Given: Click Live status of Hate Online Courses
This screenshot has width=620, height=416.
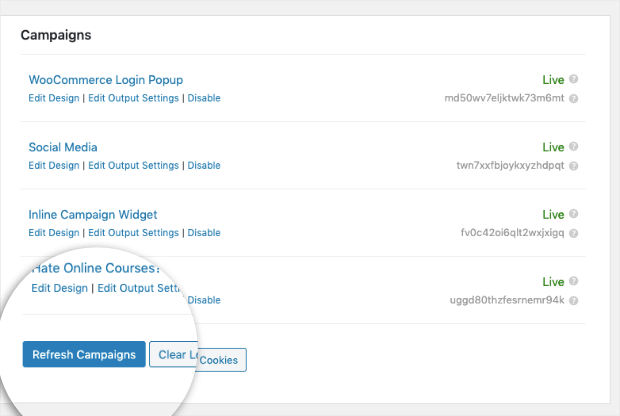Looking at the screenshot, I should 553,282.
